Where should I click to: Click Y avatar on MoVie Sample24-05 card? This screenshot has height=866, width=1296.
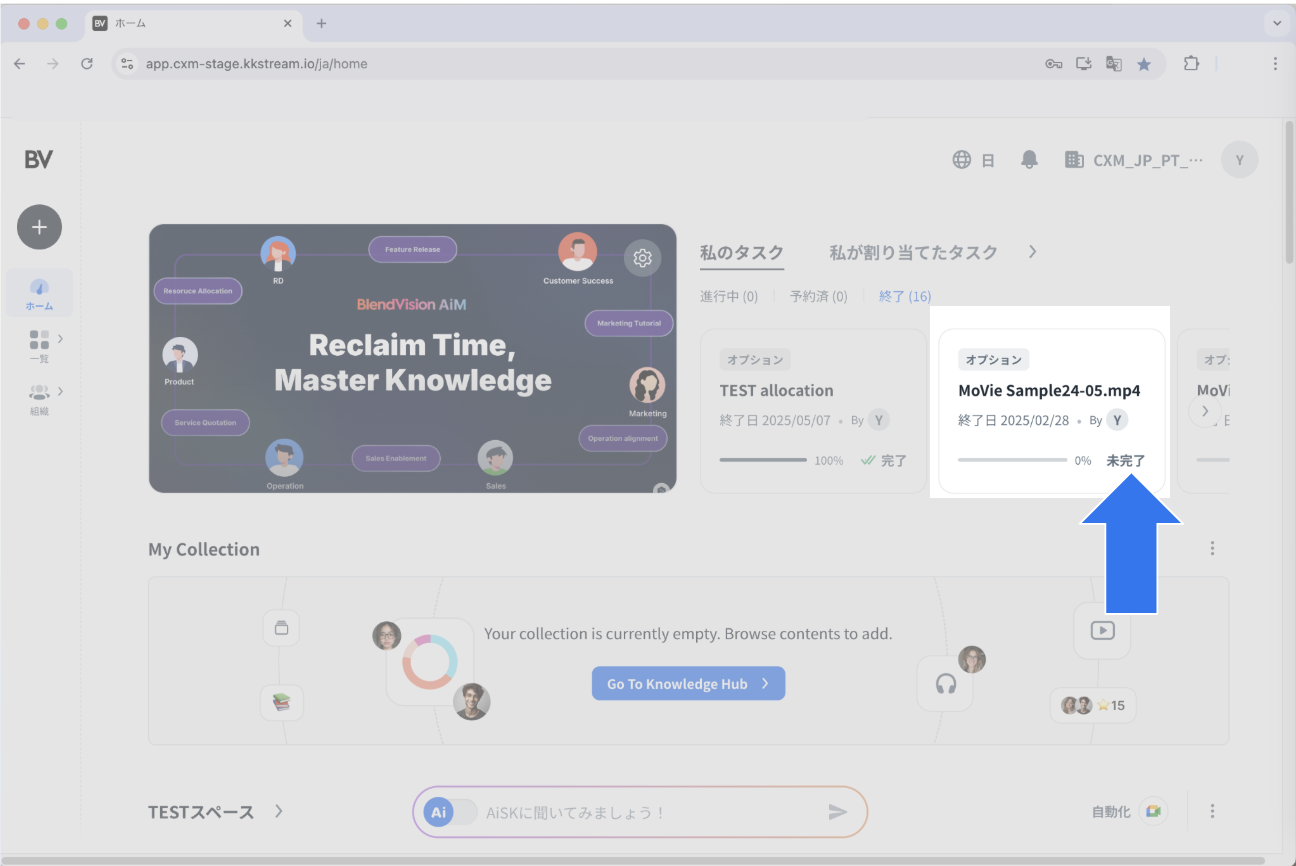click(x=1117, y=420)
